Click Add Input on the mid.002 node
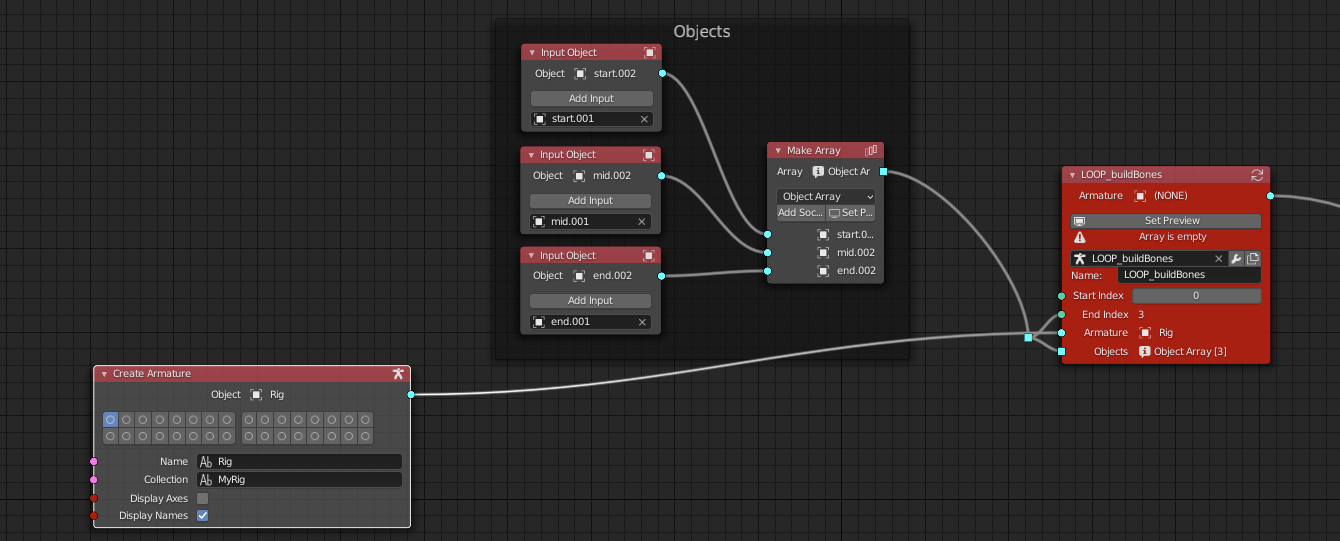This screenshot has height=541, width=1340. pos(591,201)
